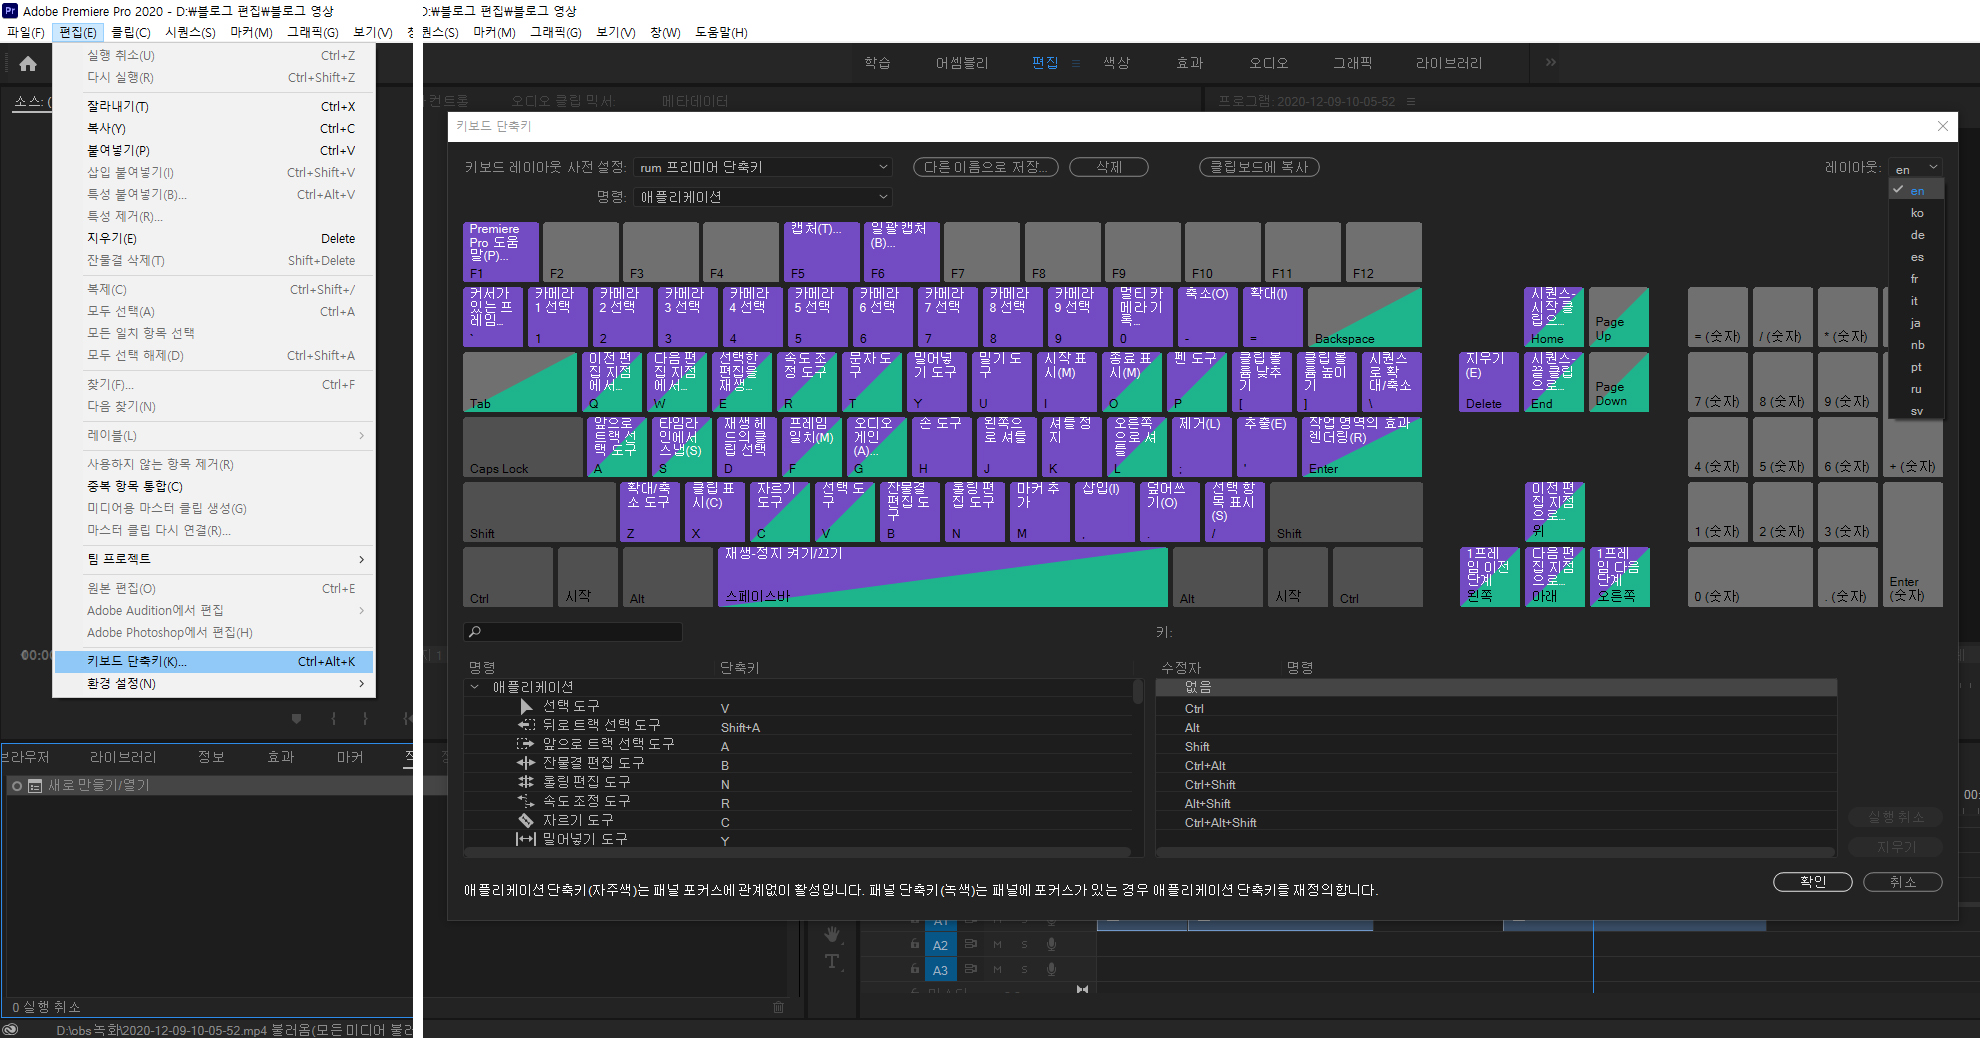The height and width of the screenshot is (1038, 1980).
Task: Click the 뒤로 트랙 선택 도구 icon
Action: [526, 725]
